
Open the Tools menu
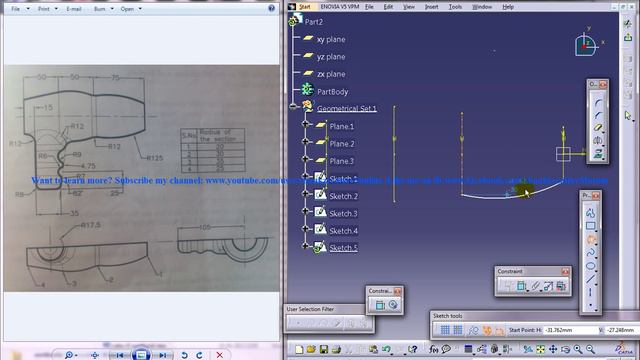[x=455, y=7]
